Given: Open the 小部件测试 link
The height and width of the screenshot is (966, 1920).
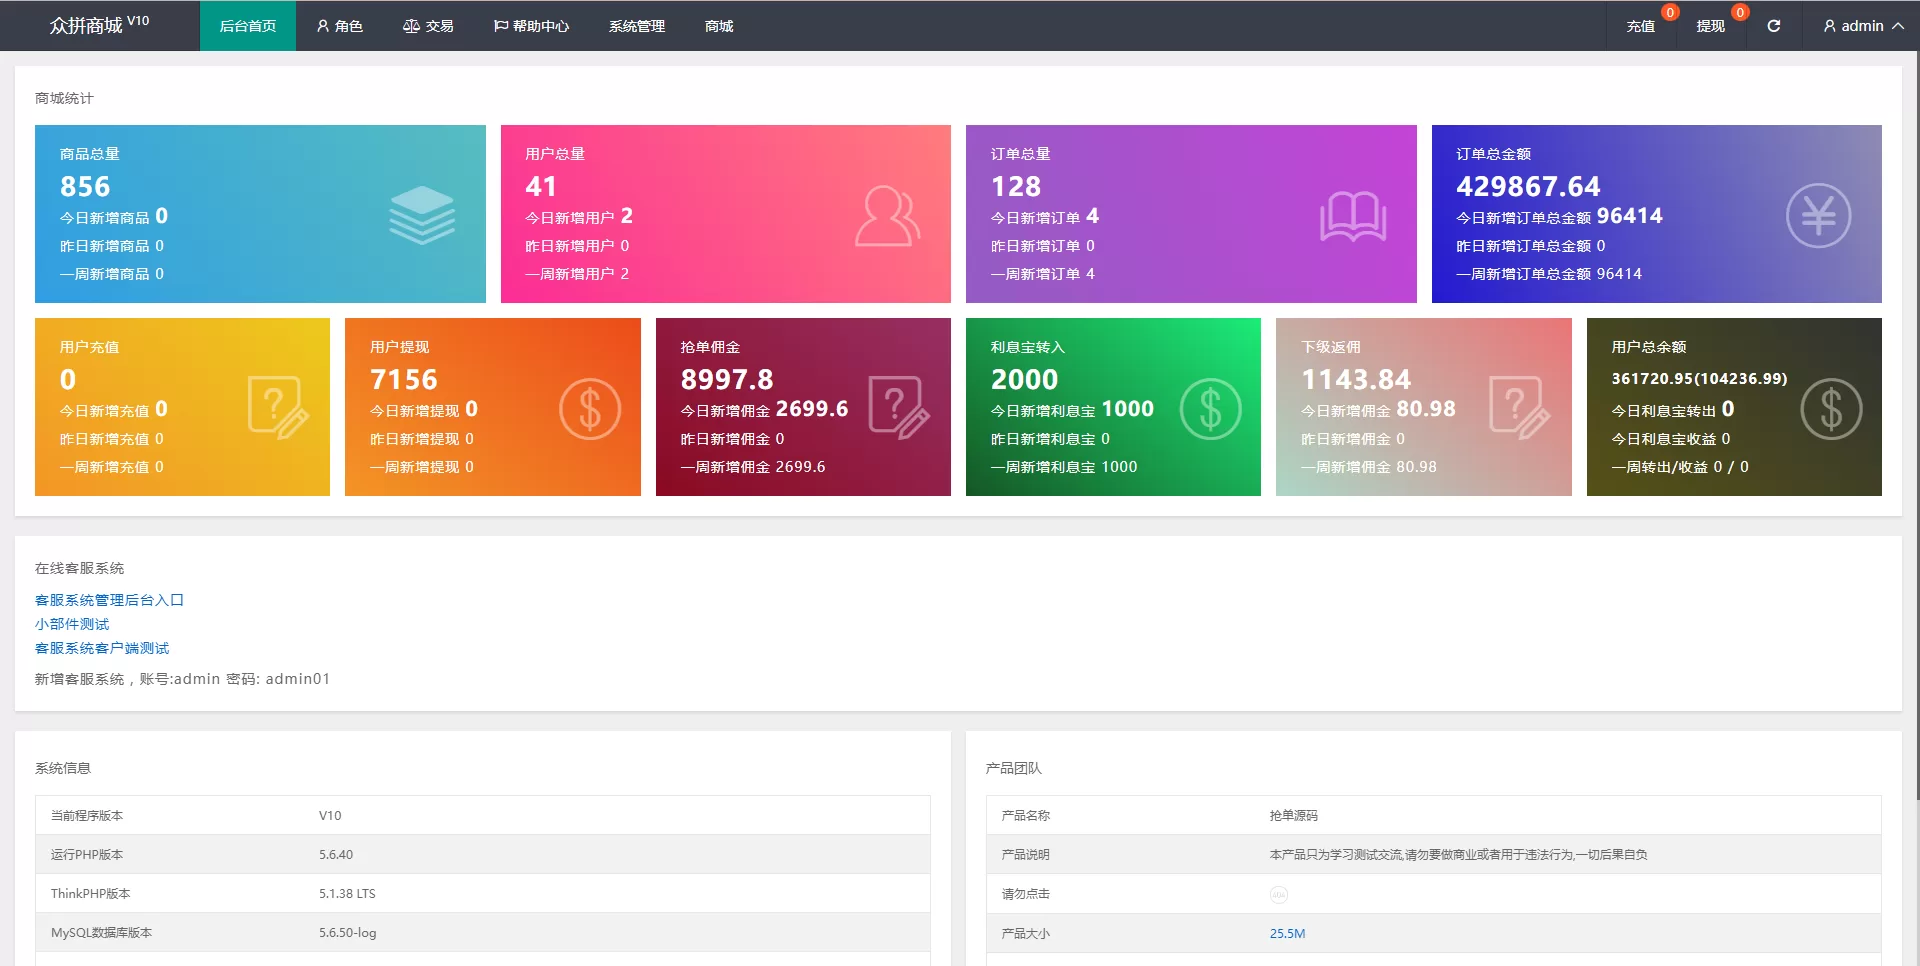Looking at the screenshot, I should click(72, 624).
